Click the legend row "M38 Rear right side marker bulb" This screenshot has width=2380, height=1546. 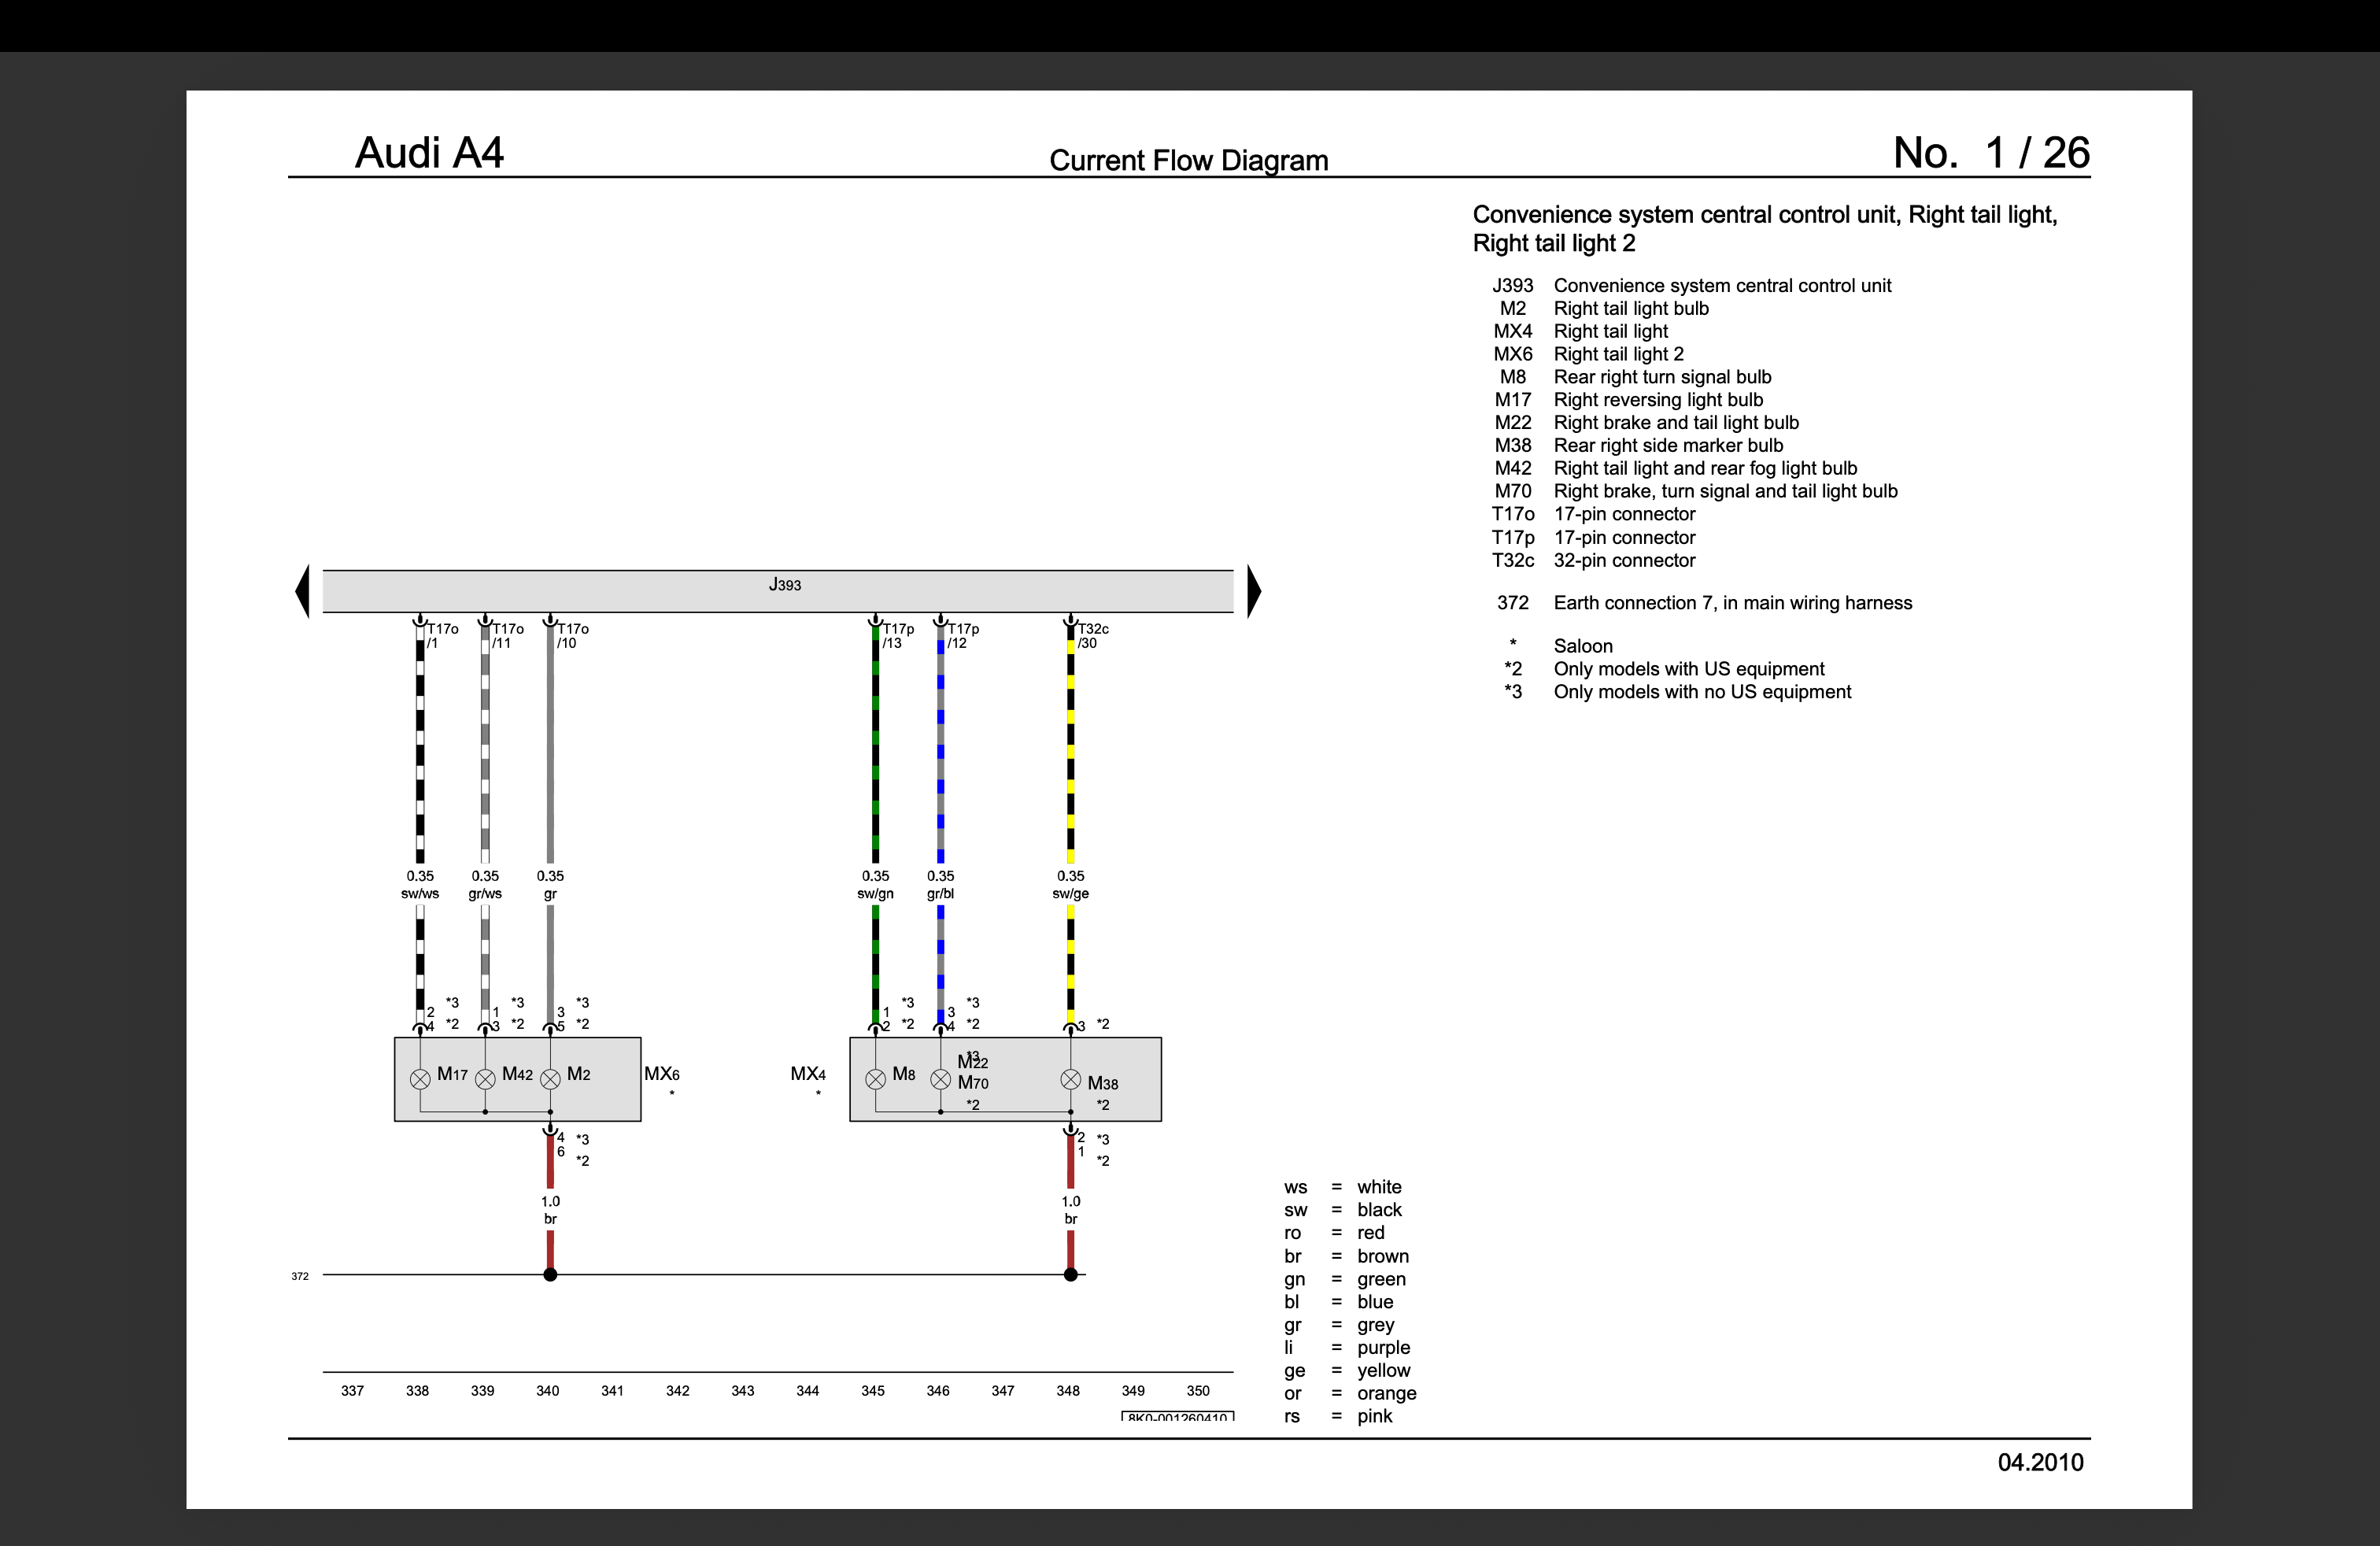click(1639, 445)
